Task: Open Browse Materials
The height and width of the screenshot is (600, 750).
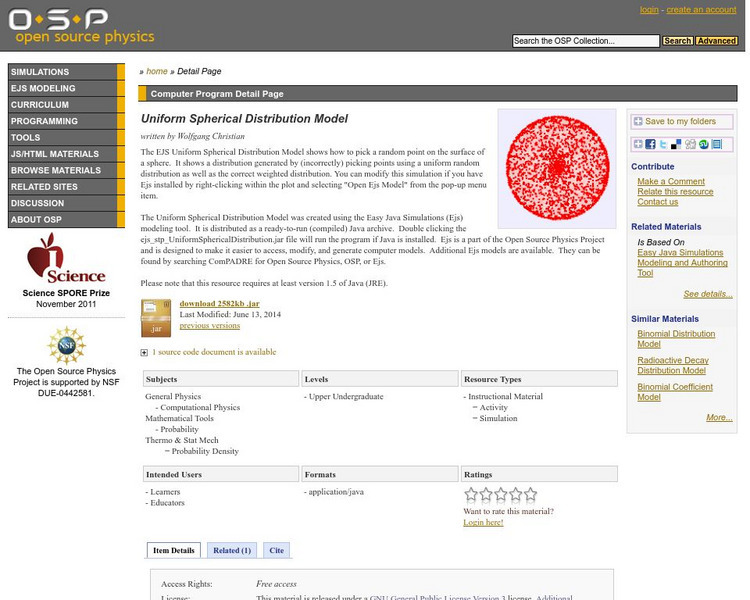Action: (x=66, y=170)
